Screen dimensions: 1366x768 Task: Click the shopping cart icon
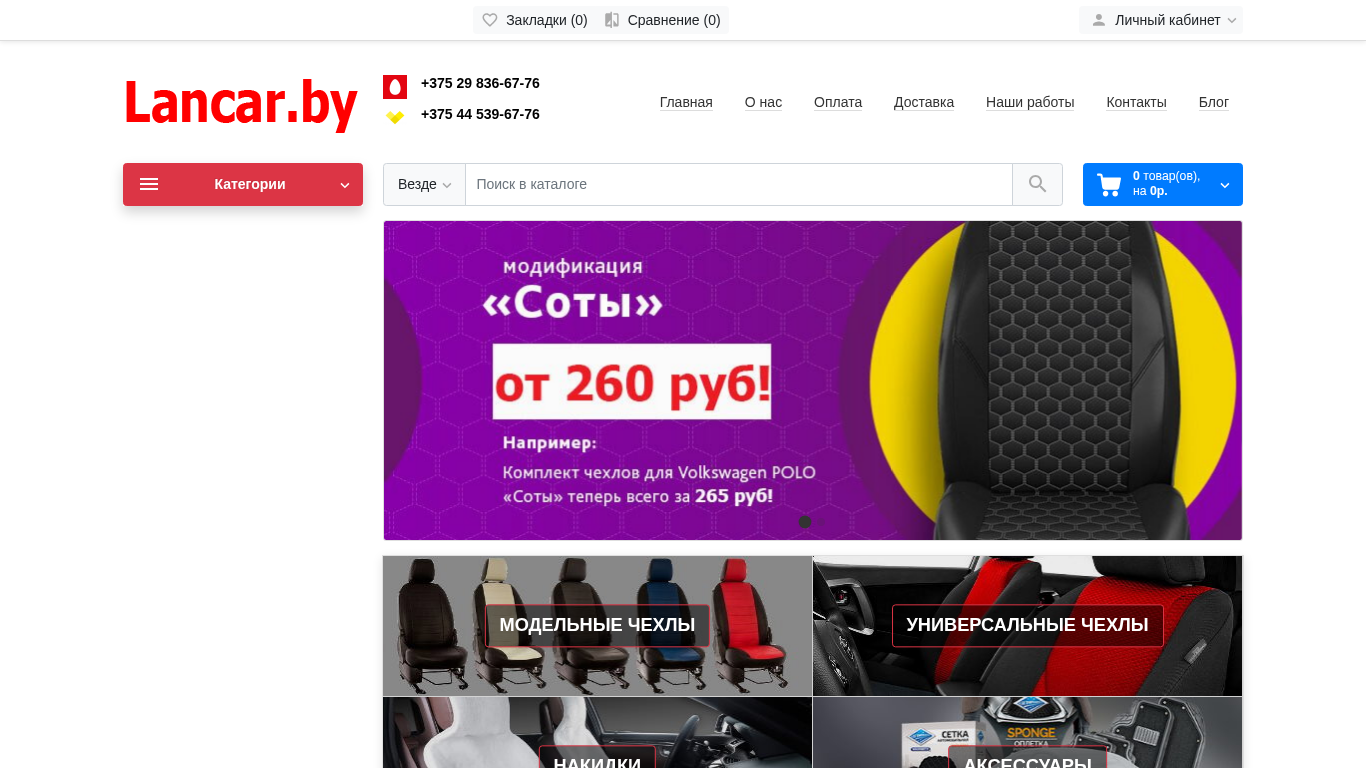[1109, 185]
